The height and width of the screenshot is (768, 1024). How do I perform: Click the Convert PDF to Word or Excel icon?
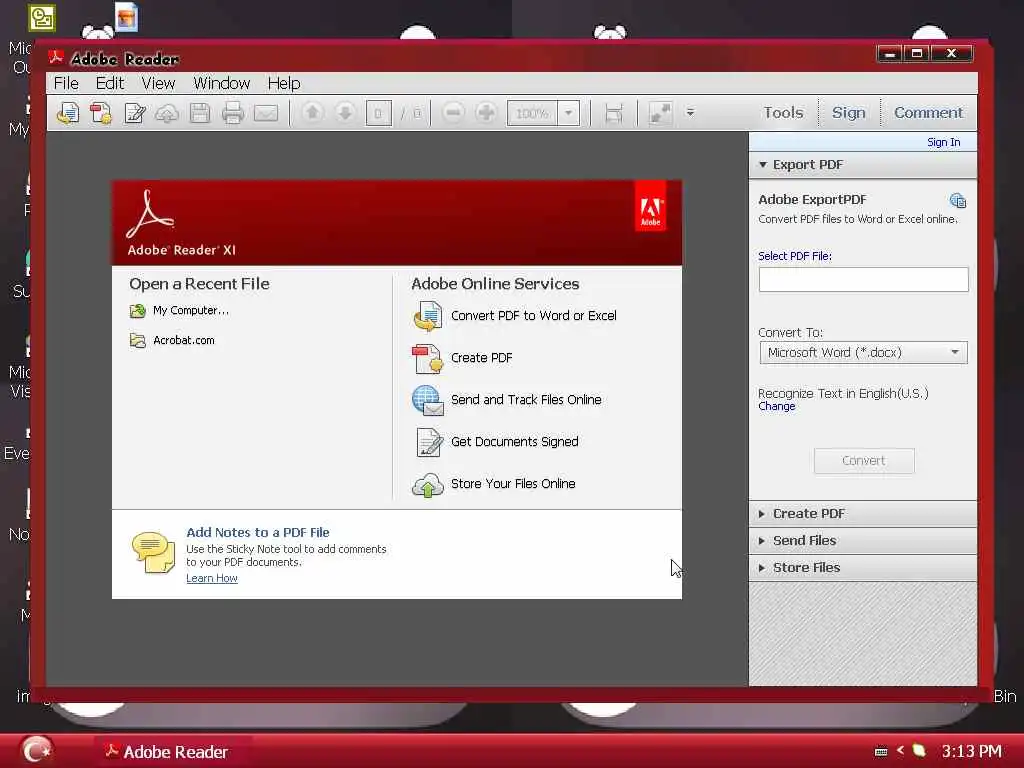428,316
